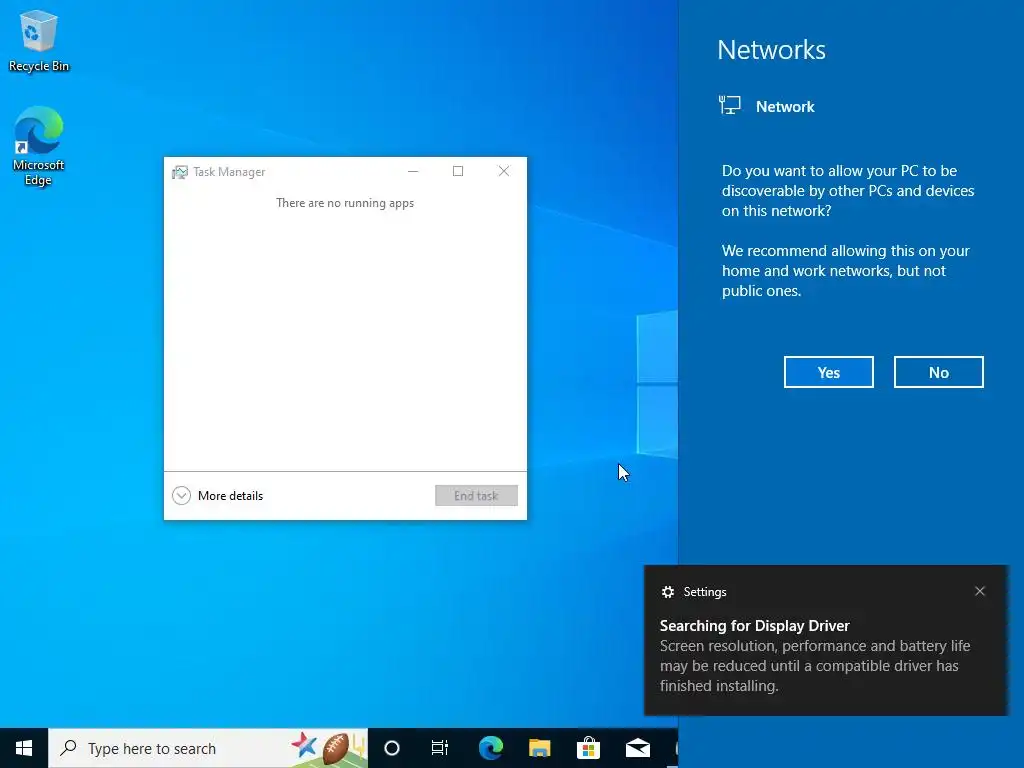Open the Recycle Bin desktop icon
The height and width of the screenshot is (768, 1024).
[x=39, y=40]
